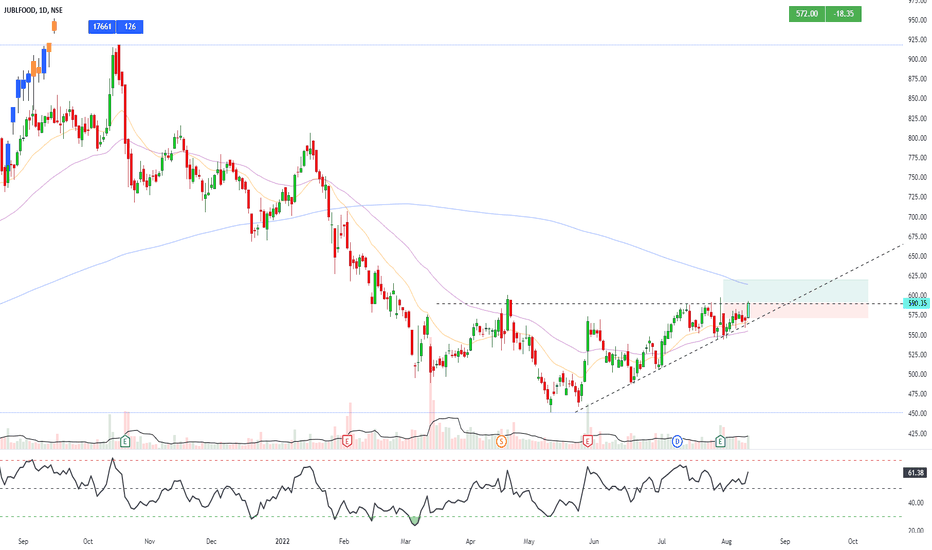Click the orange split marker S in April
The width and height of the screenshot is (932, 550).
pos(501,441)
